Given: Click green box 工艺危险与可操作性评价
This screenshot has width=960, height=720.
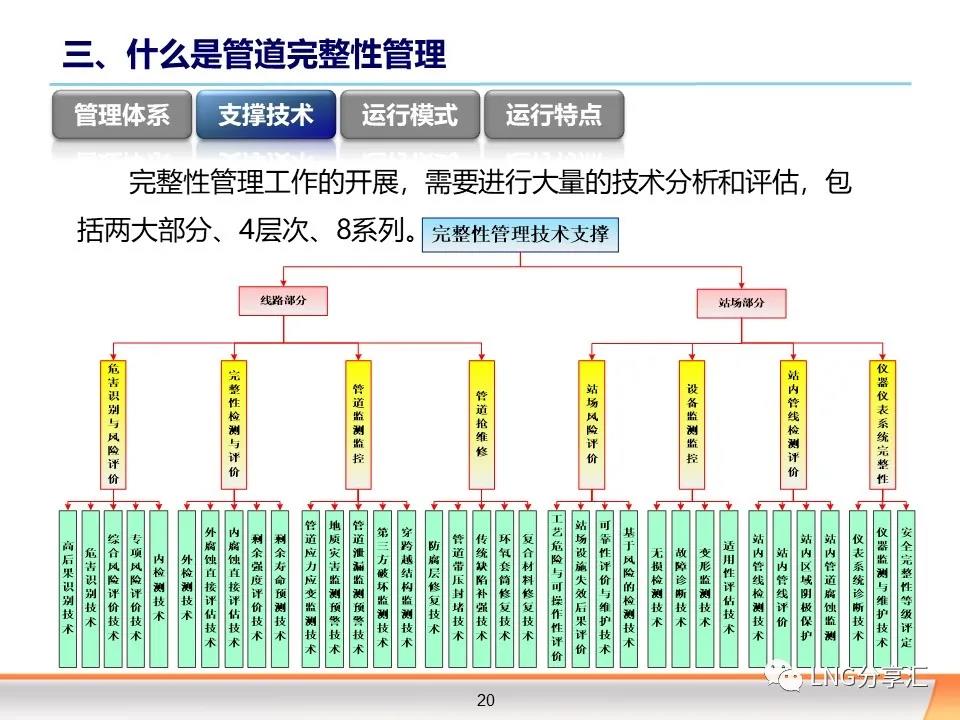Looking at the screenshot, I should [x=557, y=589].
